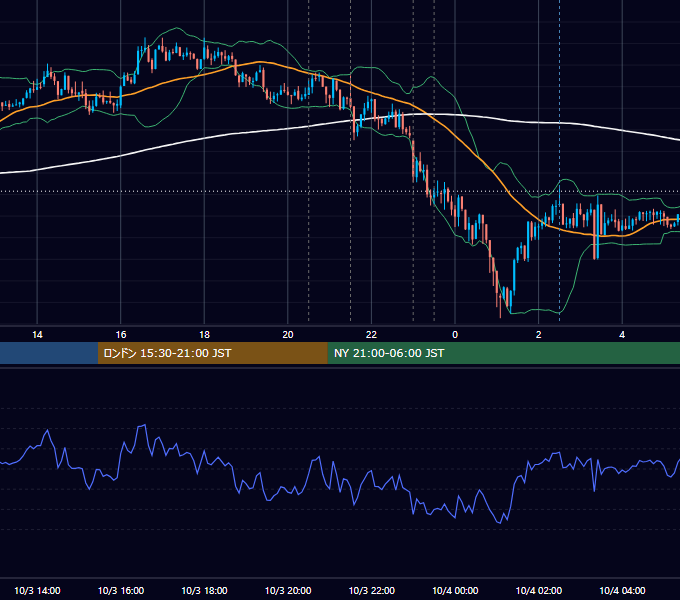Select the NY 21:00-06:00 JST session bar
This screenshot has height=600, width=680.
pos(503,353)
